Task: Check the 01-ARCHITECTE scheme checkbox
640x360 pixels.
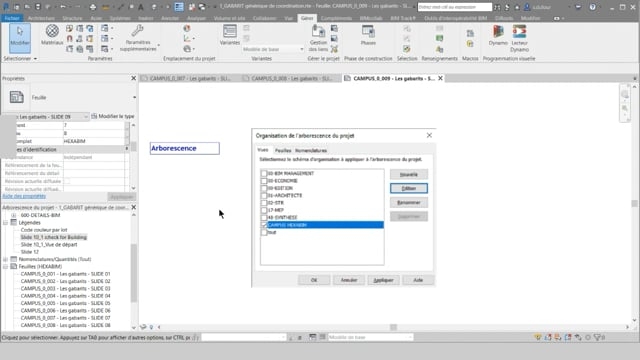Action: 264,196
